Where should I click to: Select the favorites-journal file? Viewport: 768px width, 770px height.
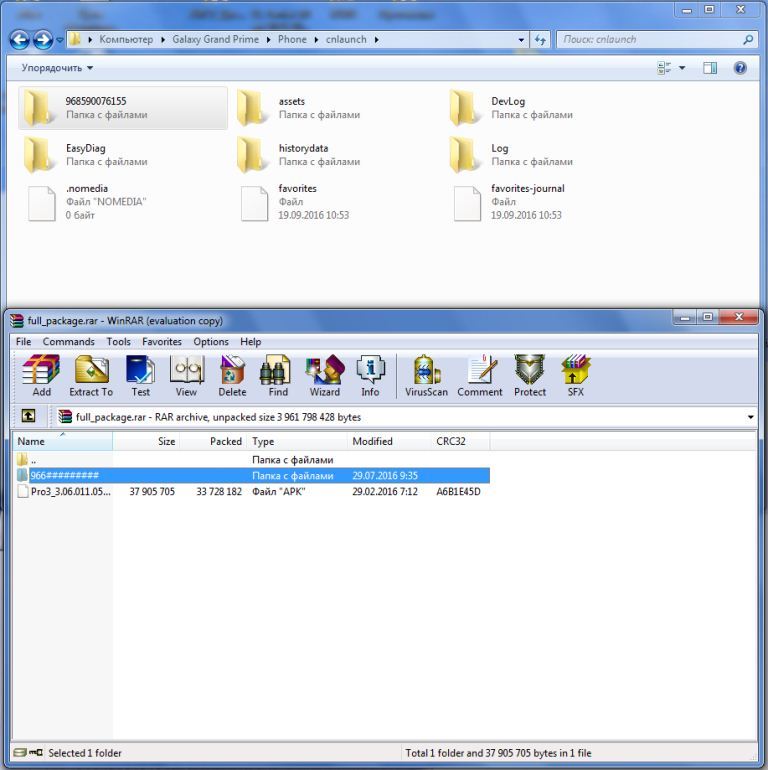[509, 202]
